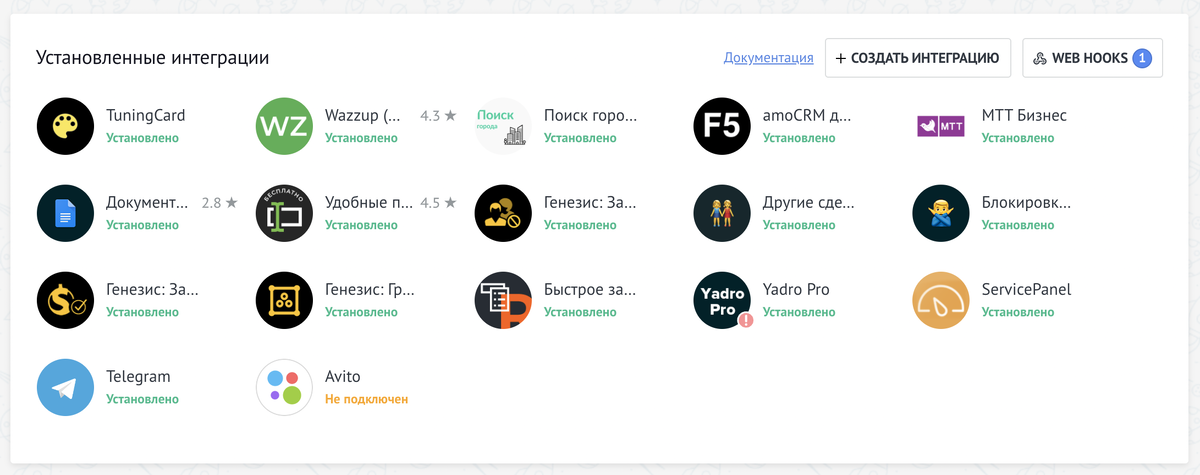The image size is (1200, 475).
Task: Click the Web Hooks count badge 1
Action: click(1142, 58)
